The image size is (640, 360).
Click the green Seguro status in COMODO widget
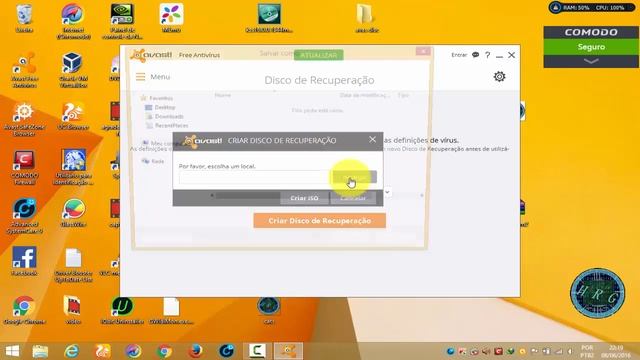click(x=591, y=47)
